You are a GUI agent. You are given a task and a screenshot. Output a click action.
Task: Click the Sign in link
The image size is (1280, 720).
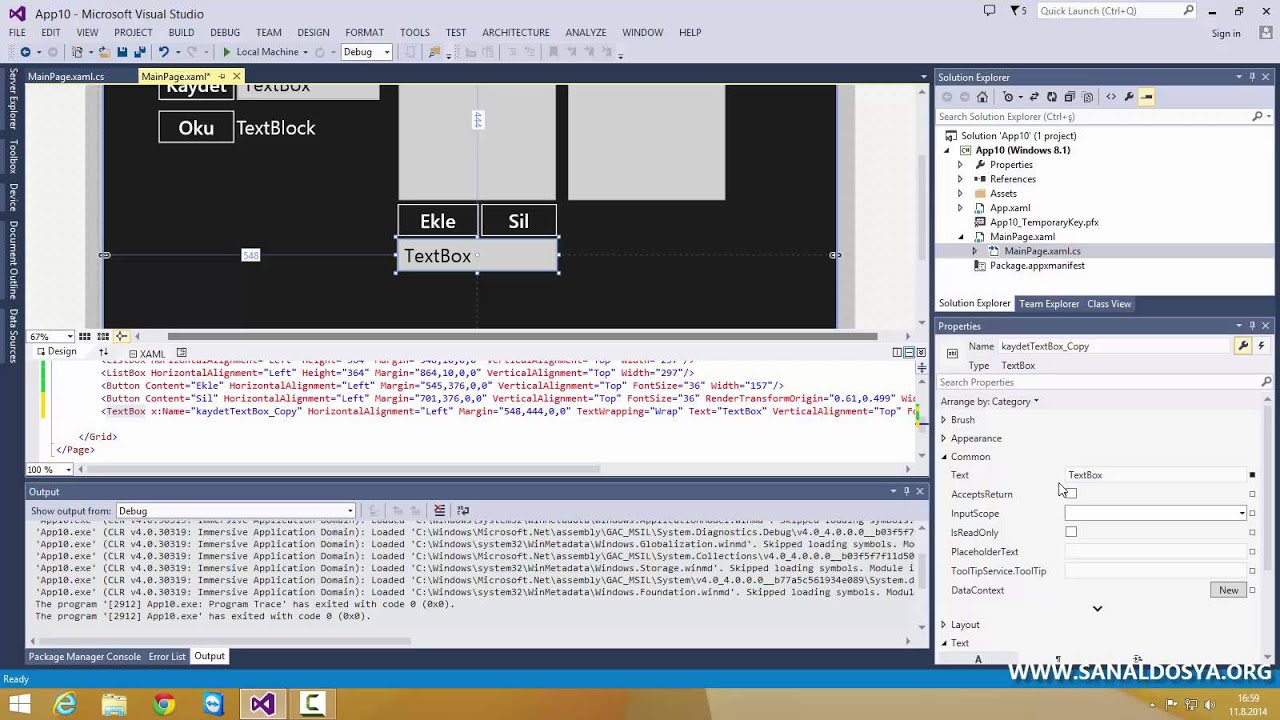(1226, 33)
